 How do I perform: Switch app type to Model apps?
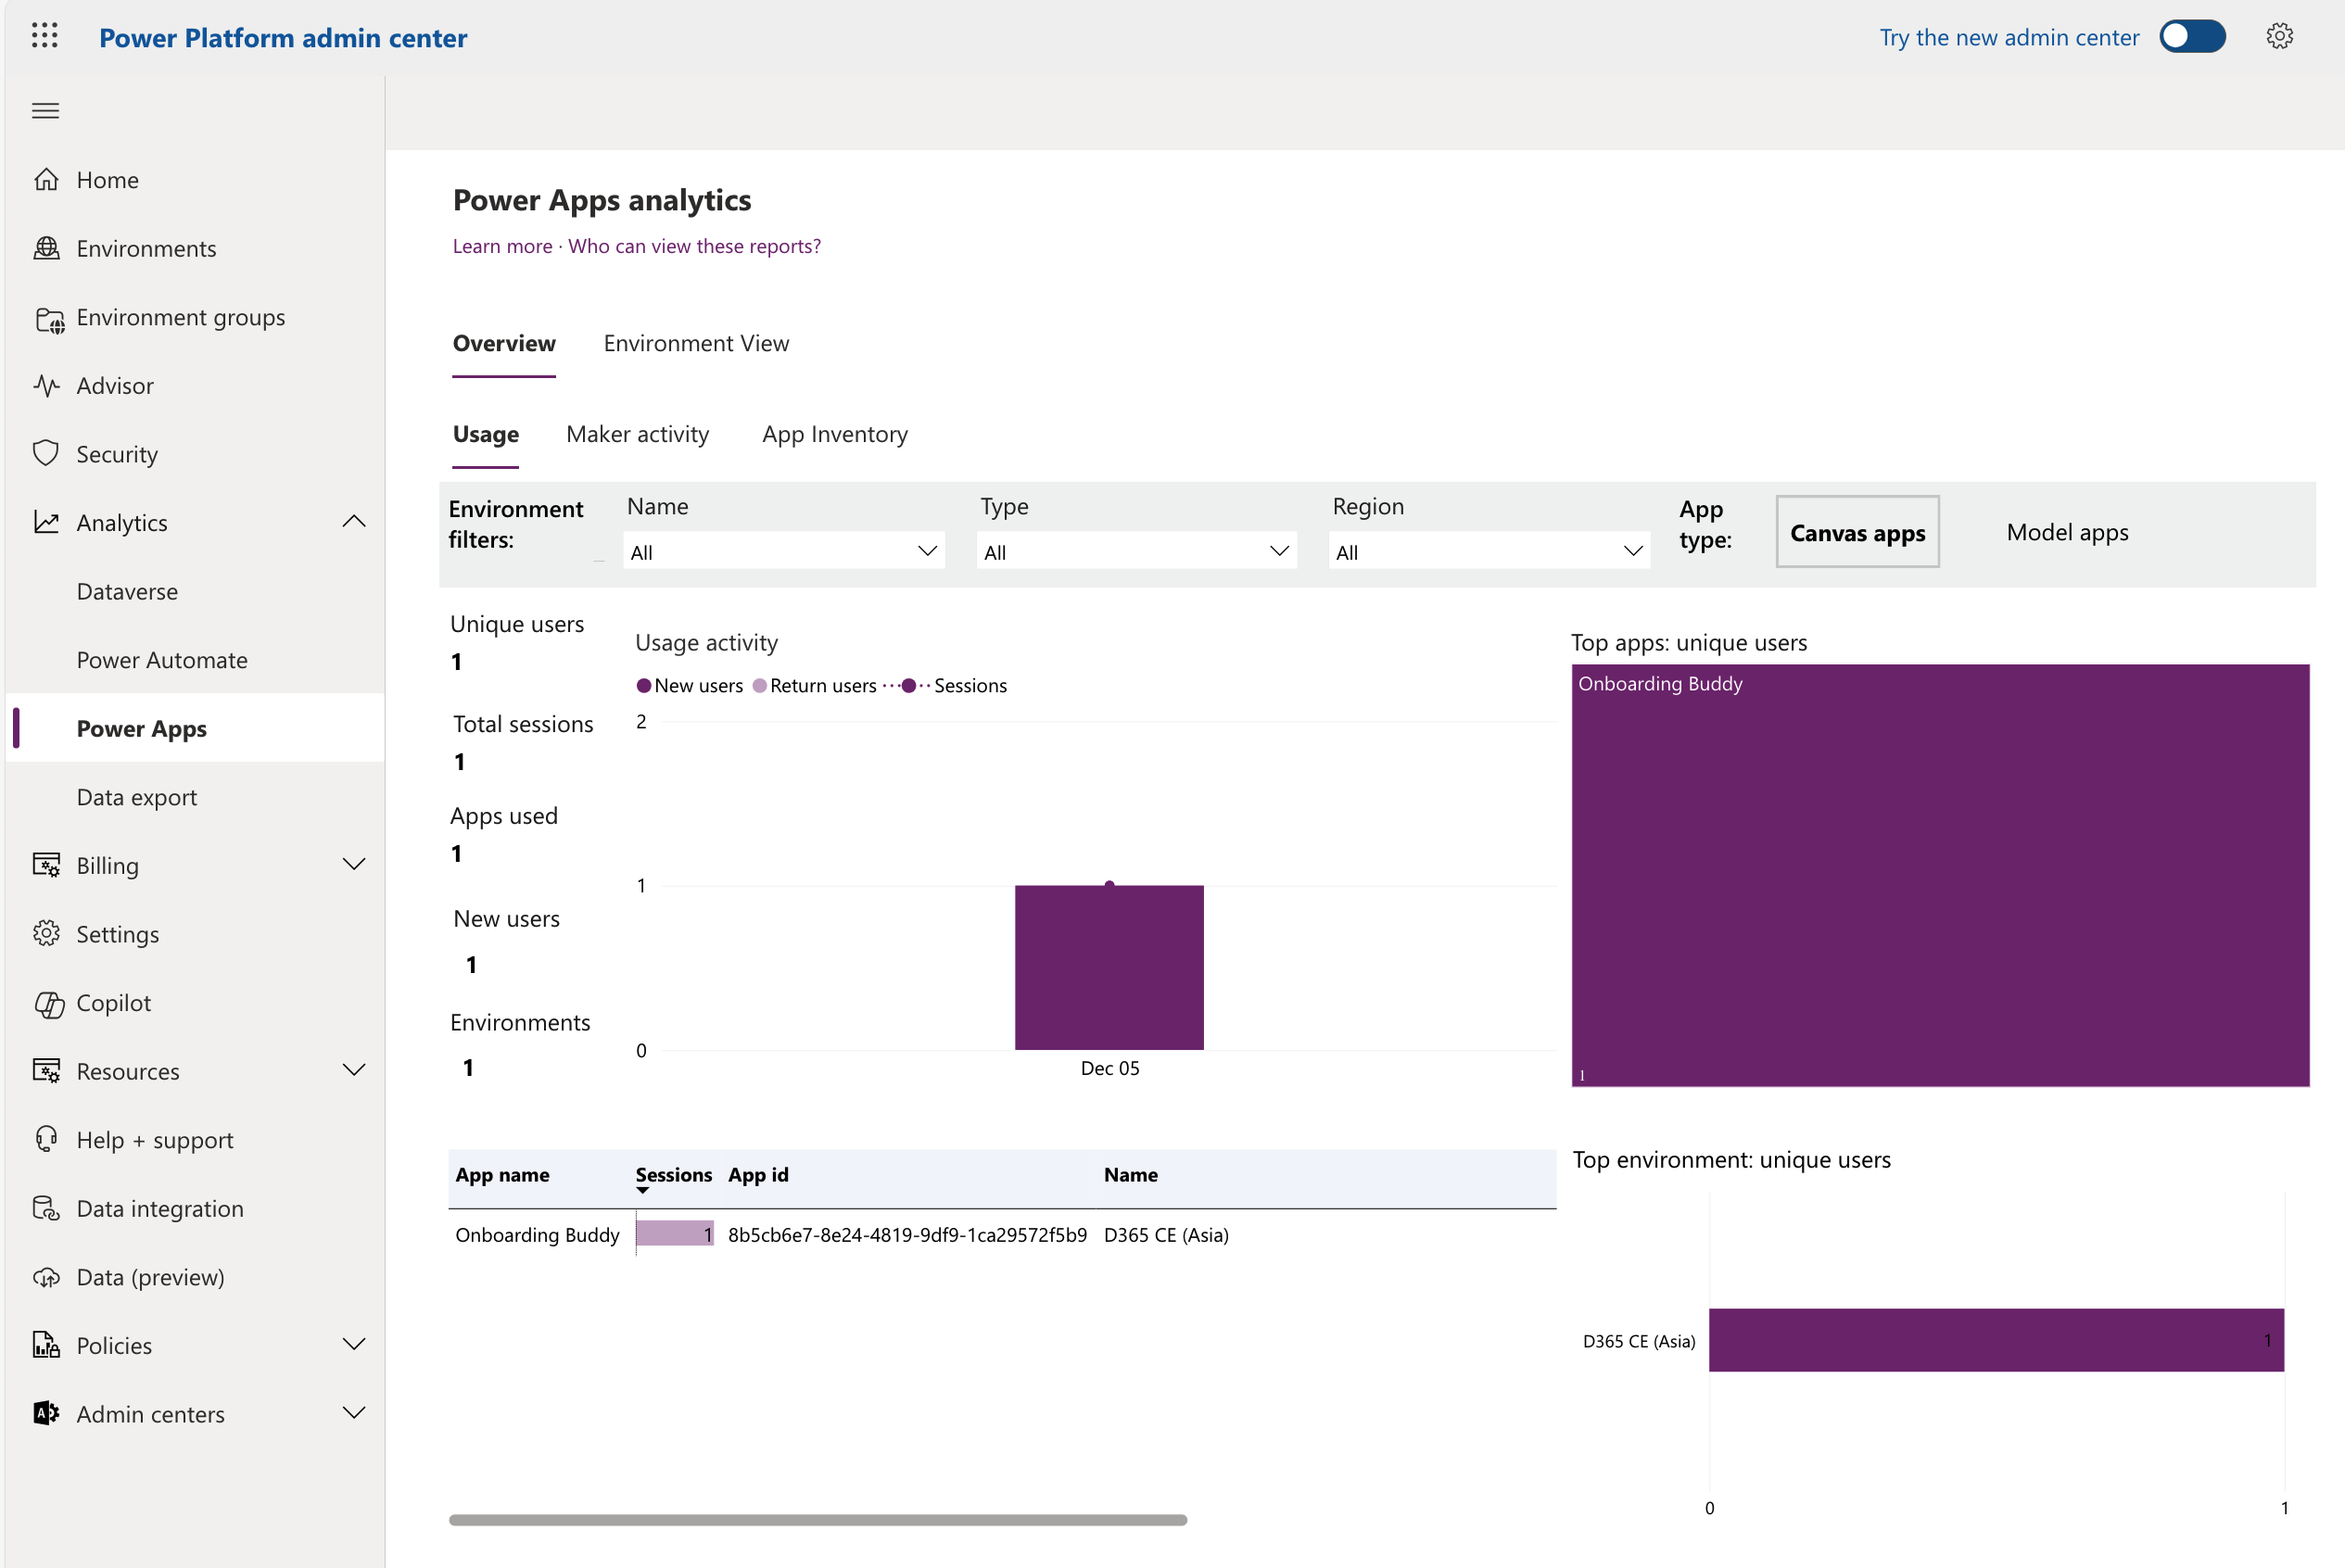[x=2066, y=532]
